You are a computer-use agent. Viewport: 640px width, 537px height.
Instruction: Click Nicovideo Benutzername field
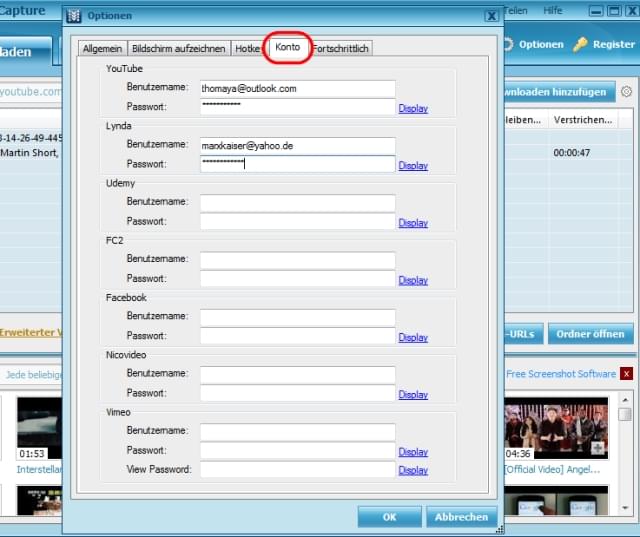click(x=298, y=374)
